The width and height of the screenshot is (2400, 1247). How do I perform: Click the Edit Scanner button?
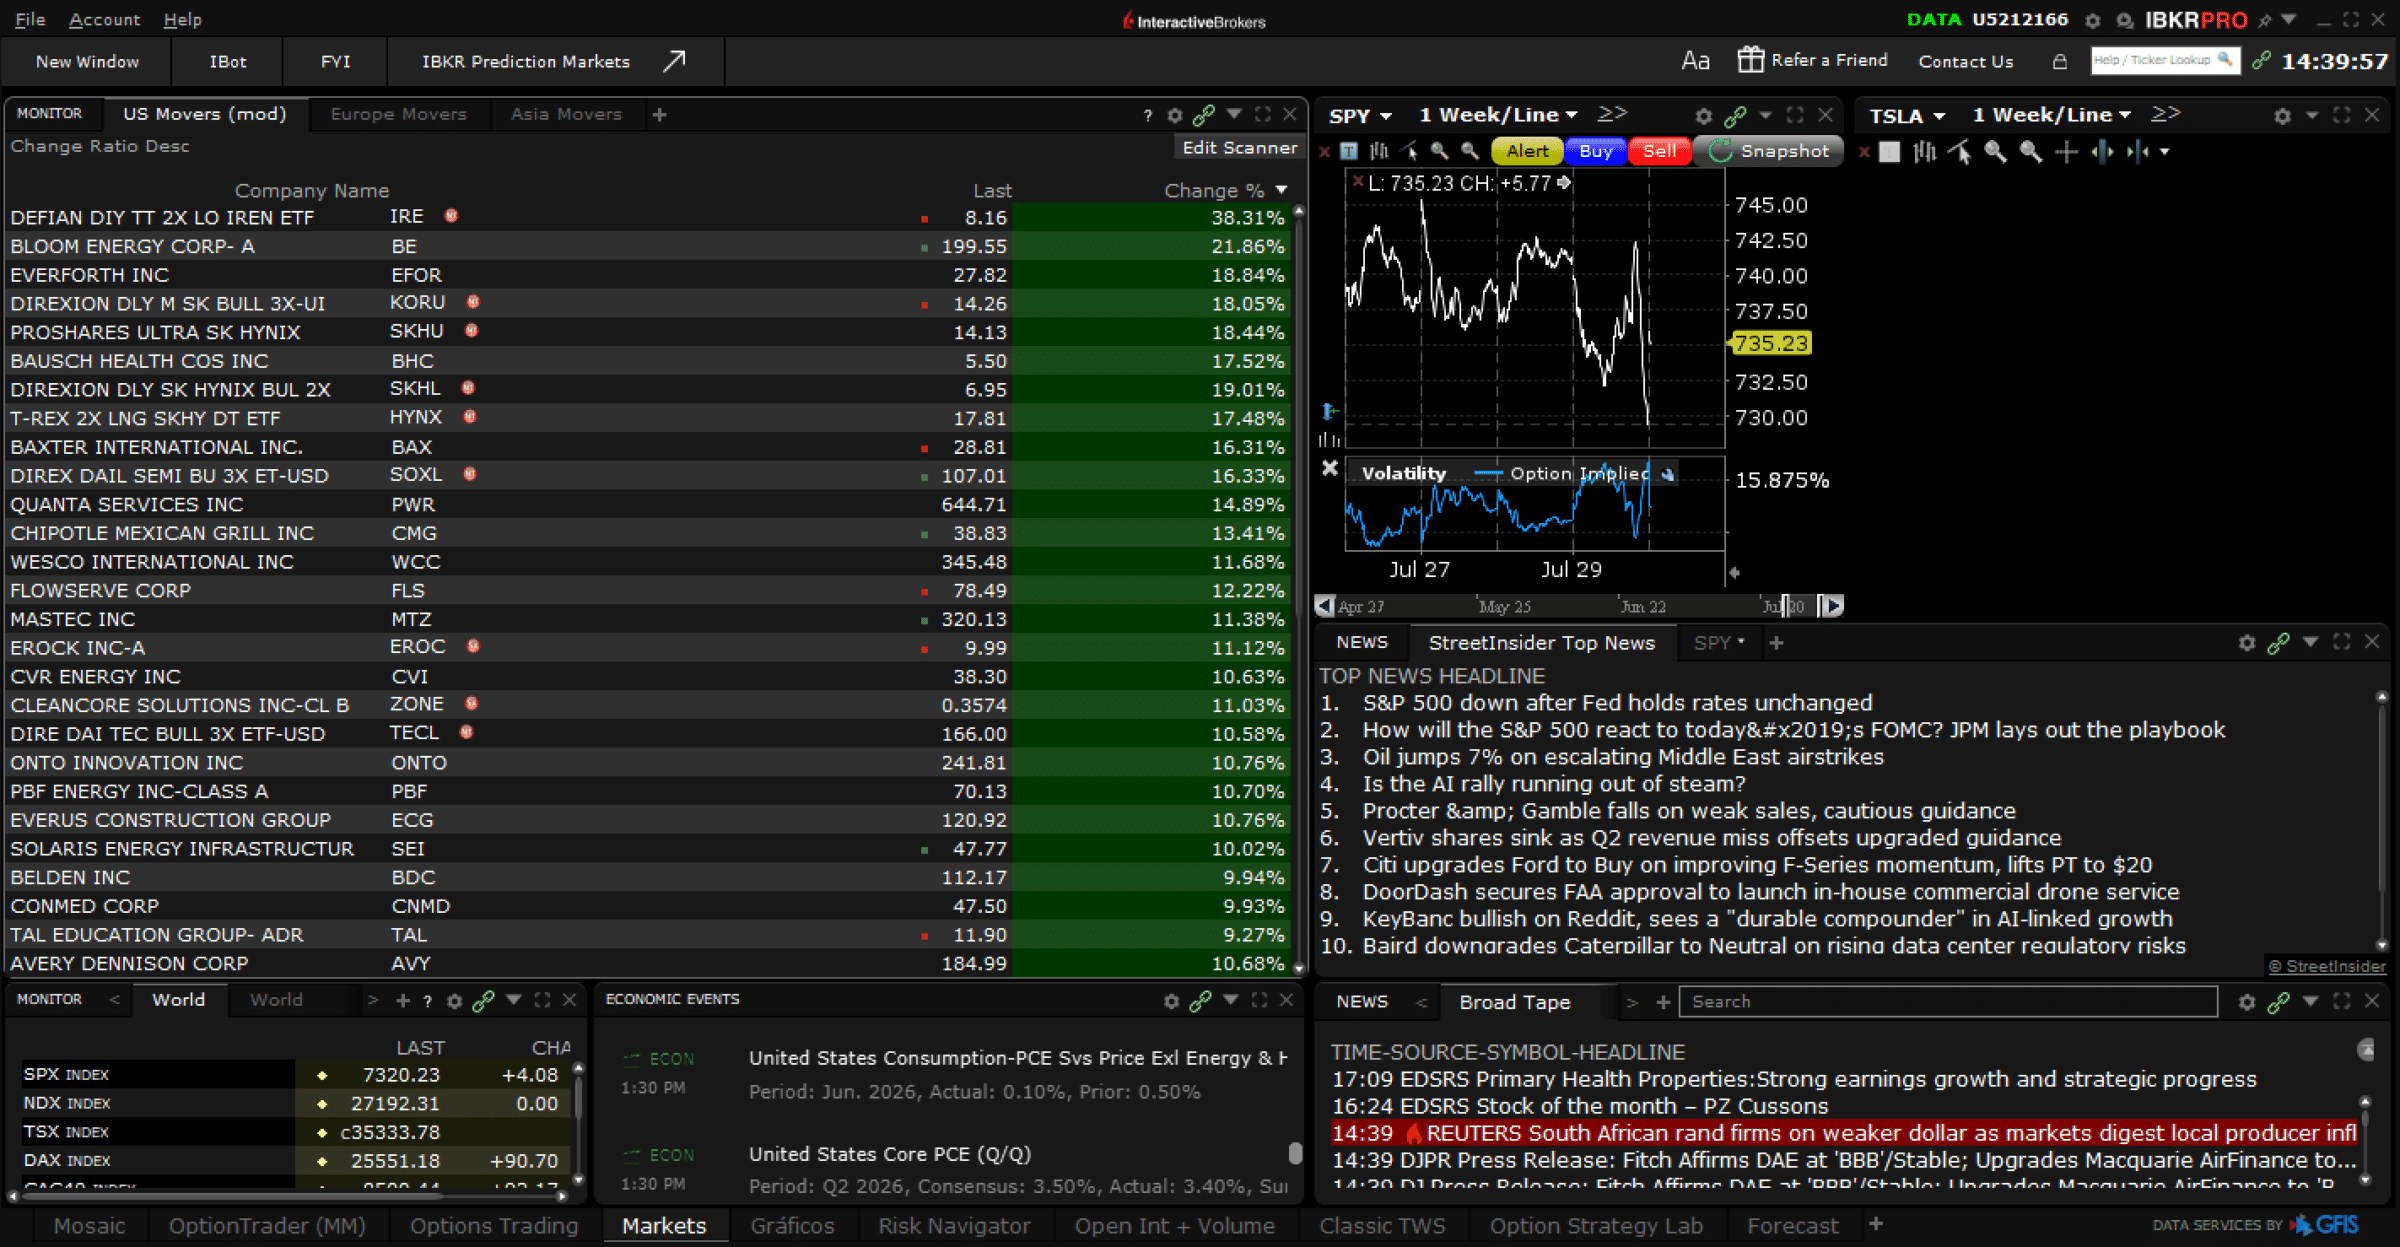tap(1239, 148)
